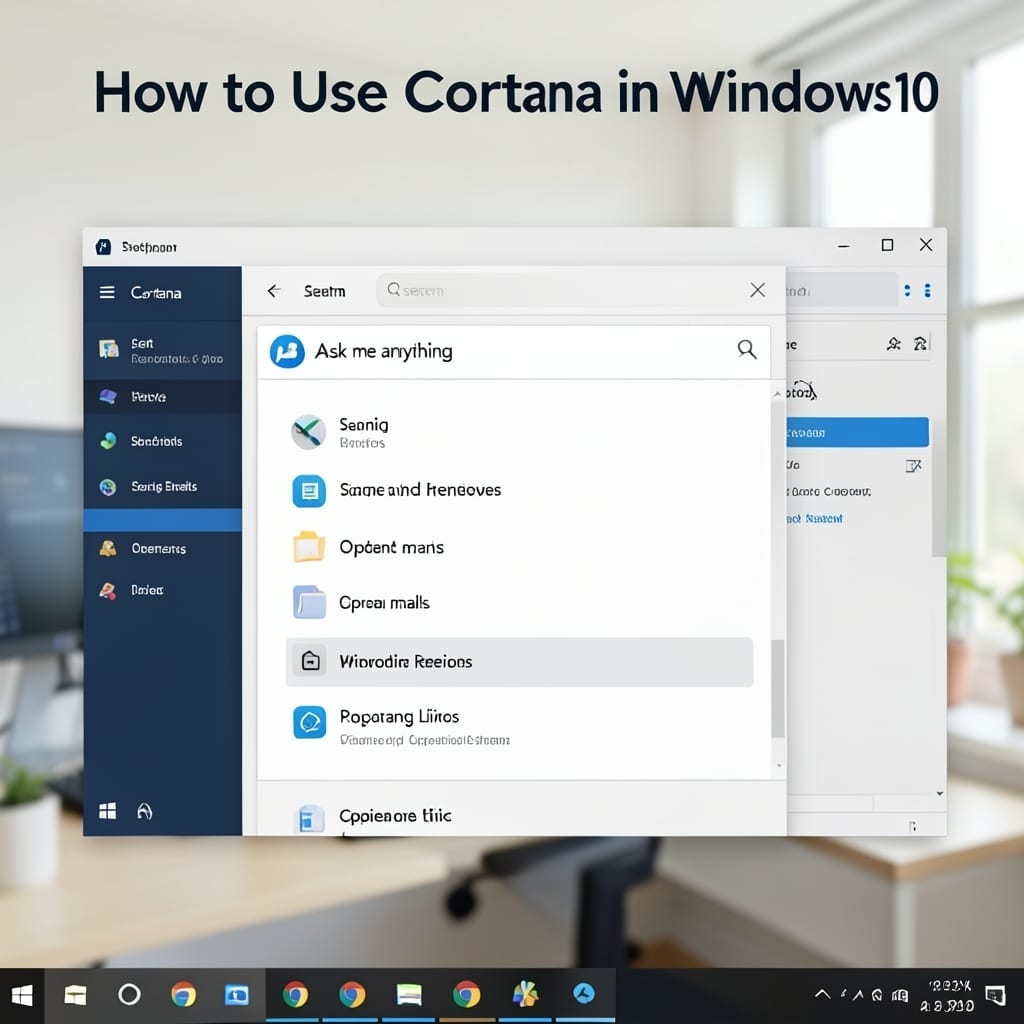The image size is (1024, 1024).
Task: Open the vertical dots menu at top right
Action: pos(927,291)
